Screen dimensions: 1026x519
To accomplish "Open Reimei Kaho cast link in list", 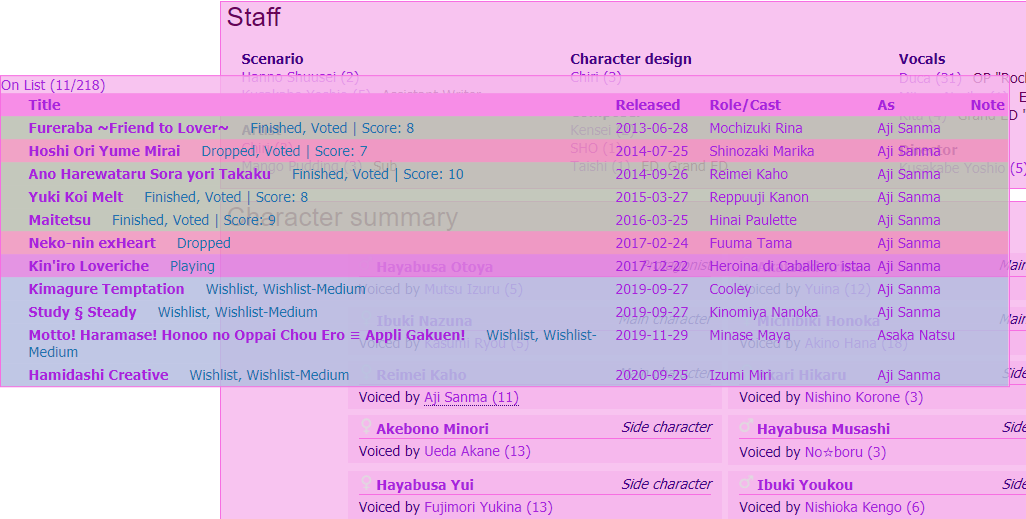I will click(x=749, y=174).
